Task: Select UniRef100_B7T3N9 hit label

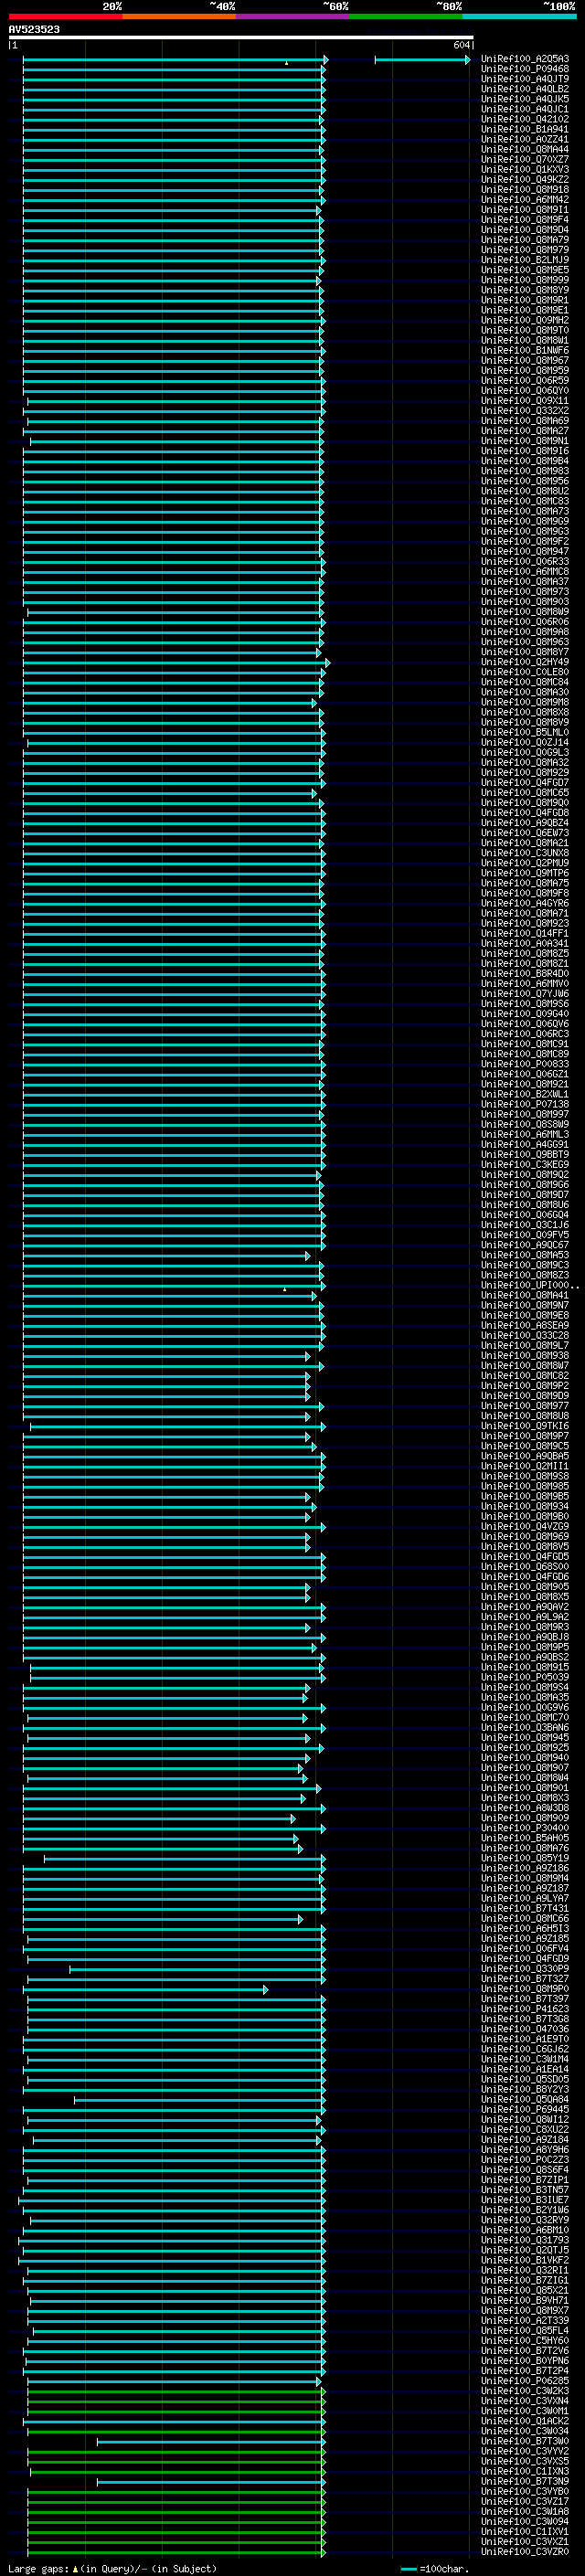Action: 525,2481
